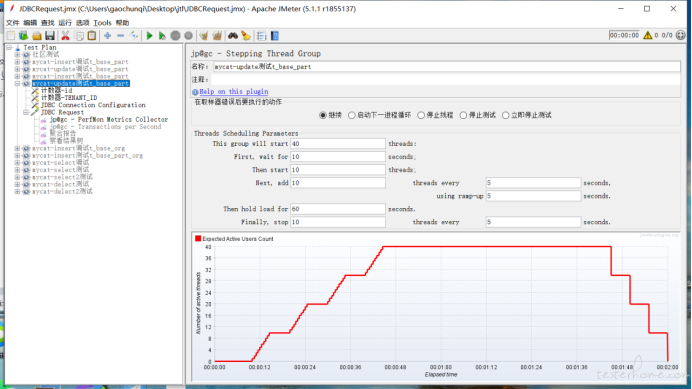Viewport: 692px width, 389px height.
Task: Click the 'First, wait for' seconds field
Action: 338,157
